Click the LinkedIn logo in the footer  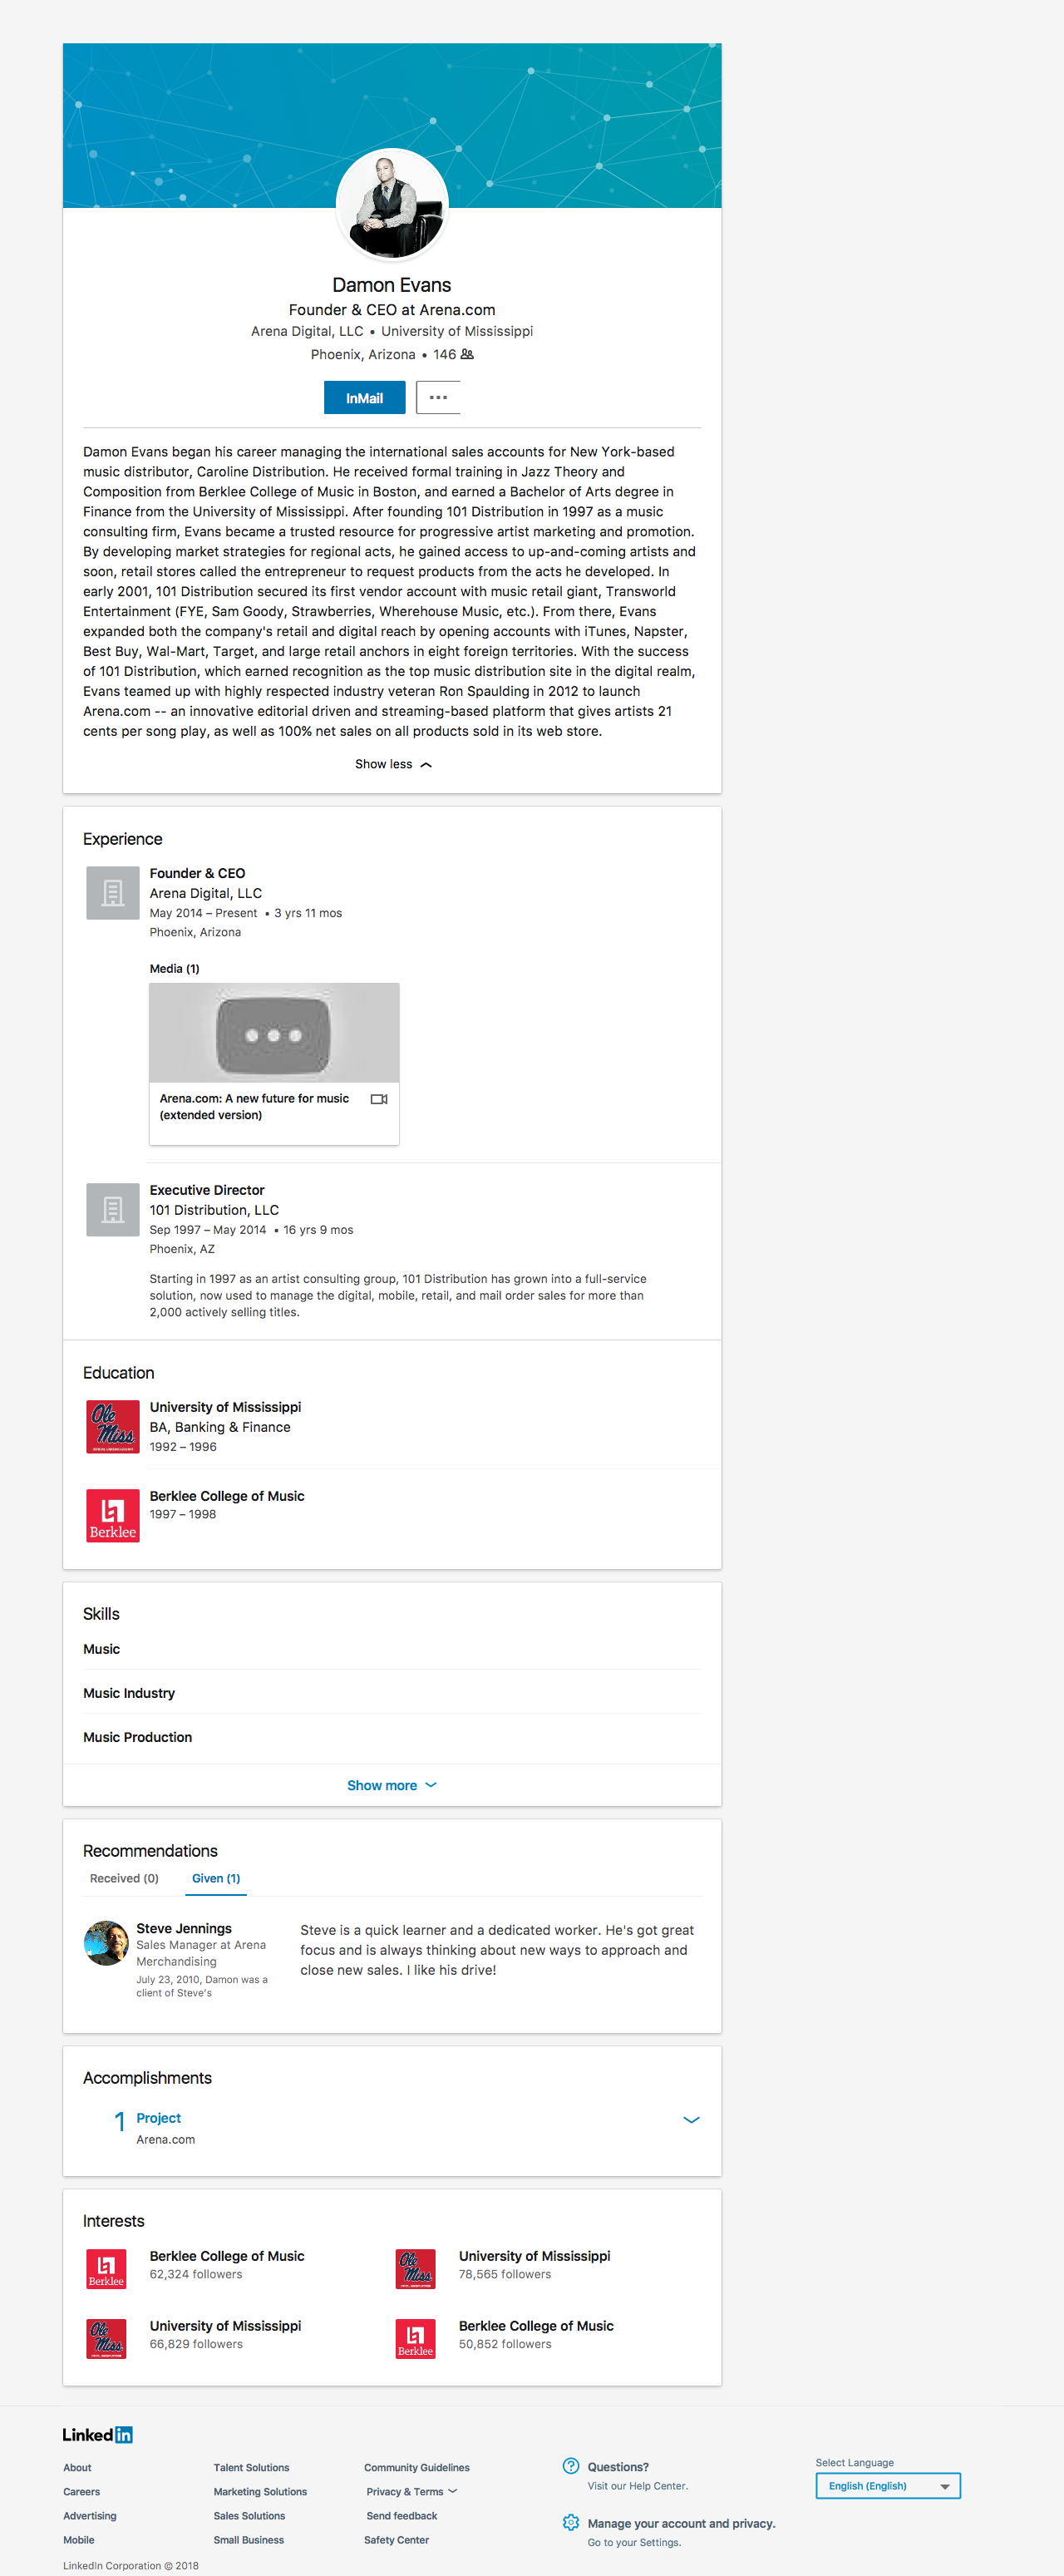[x=98, y=2434]
